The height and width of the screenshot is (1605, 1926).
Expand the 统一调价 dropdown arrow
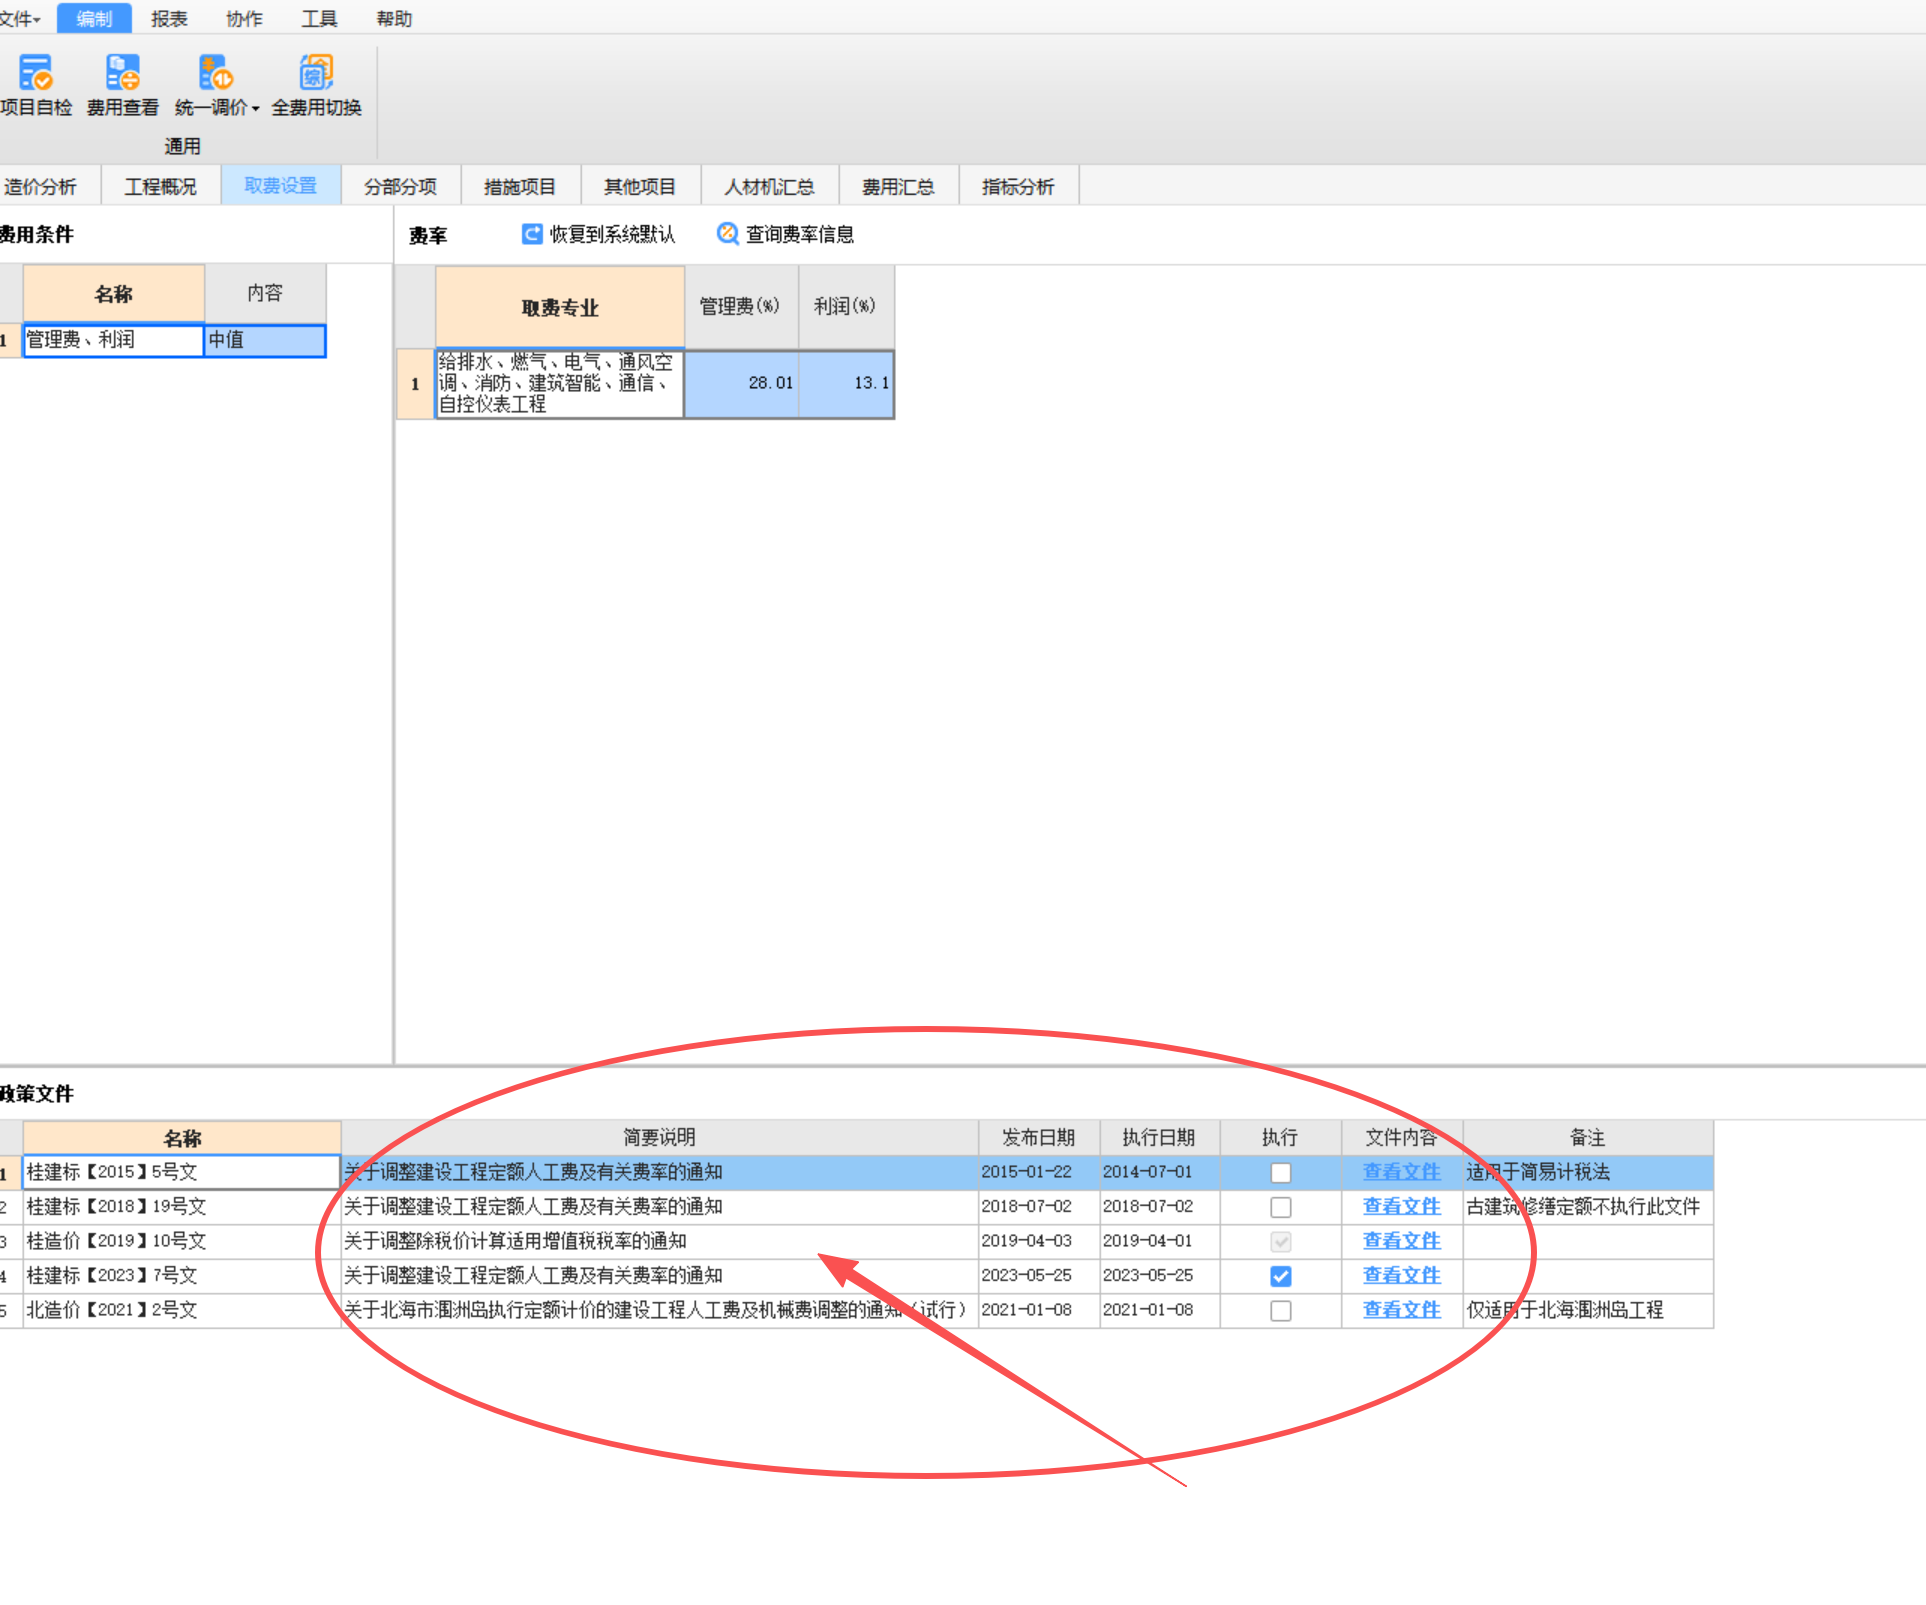pyautogui.click(x=256, y=109)
